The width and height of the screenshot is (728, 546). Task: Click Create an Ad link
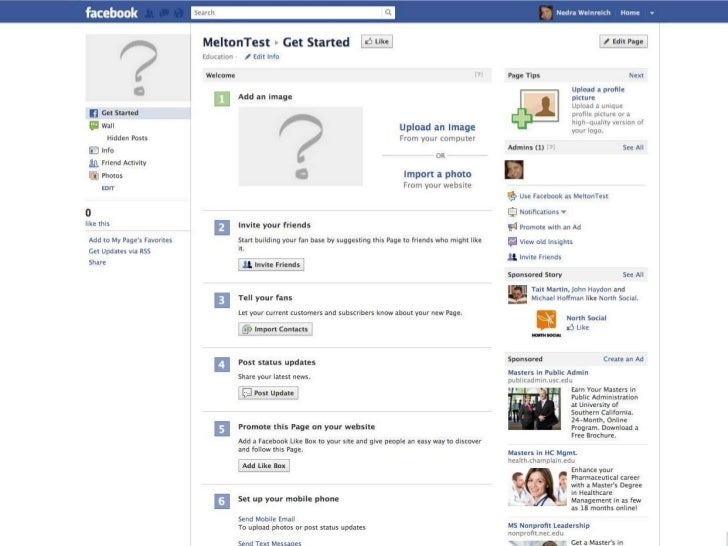point(623,359)
